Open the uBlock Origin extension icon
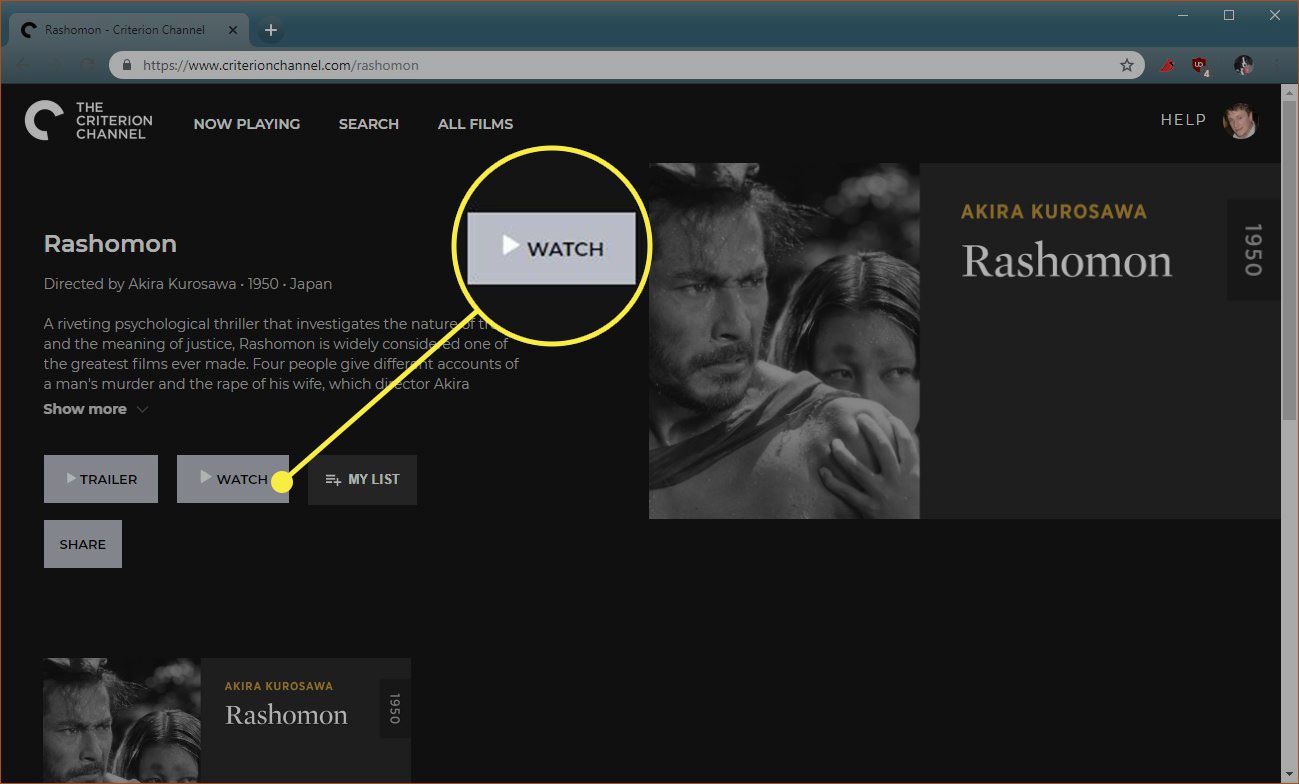The height and width of the screenshot is (784, 1299). point(1200,65)
